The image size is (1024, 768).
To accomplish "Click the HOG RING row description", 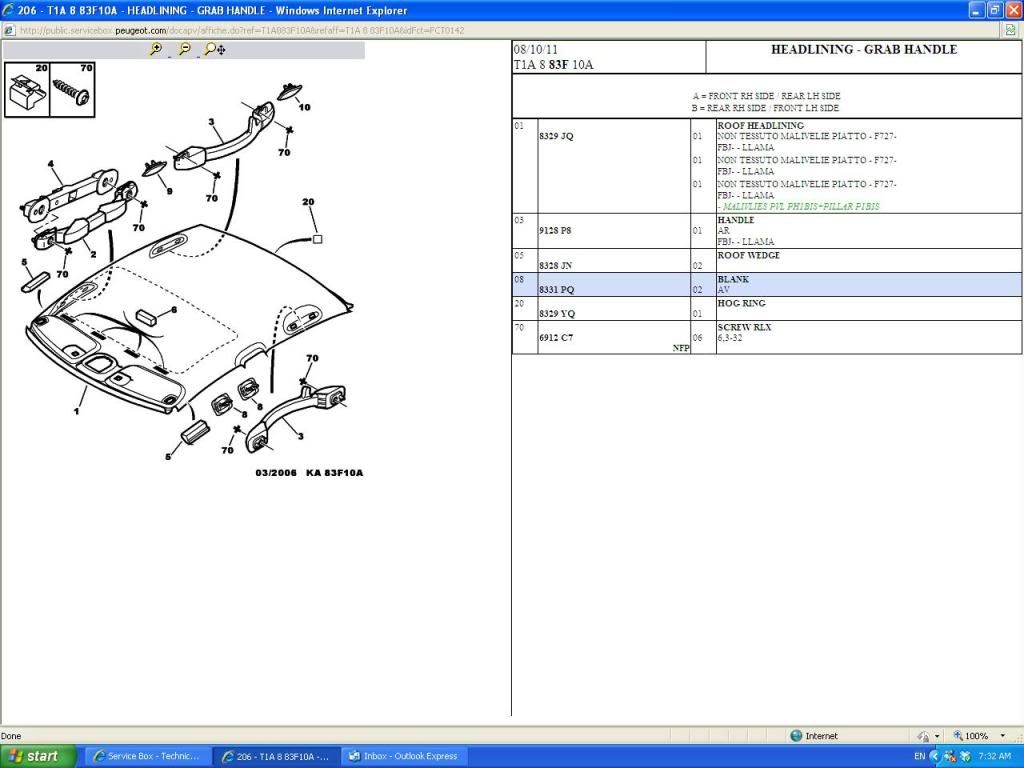I will point(741,303).
